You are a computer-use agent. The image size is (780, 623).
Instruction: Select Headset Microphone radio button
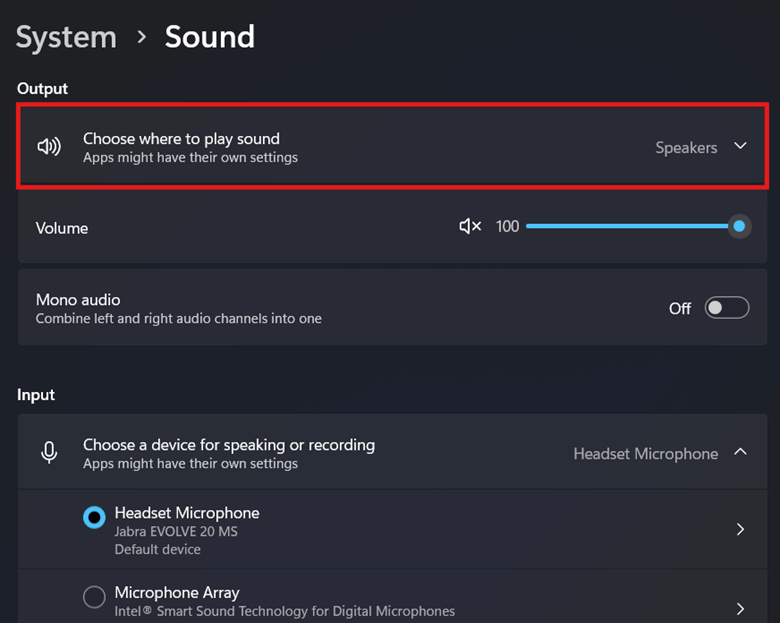(94, 517)
